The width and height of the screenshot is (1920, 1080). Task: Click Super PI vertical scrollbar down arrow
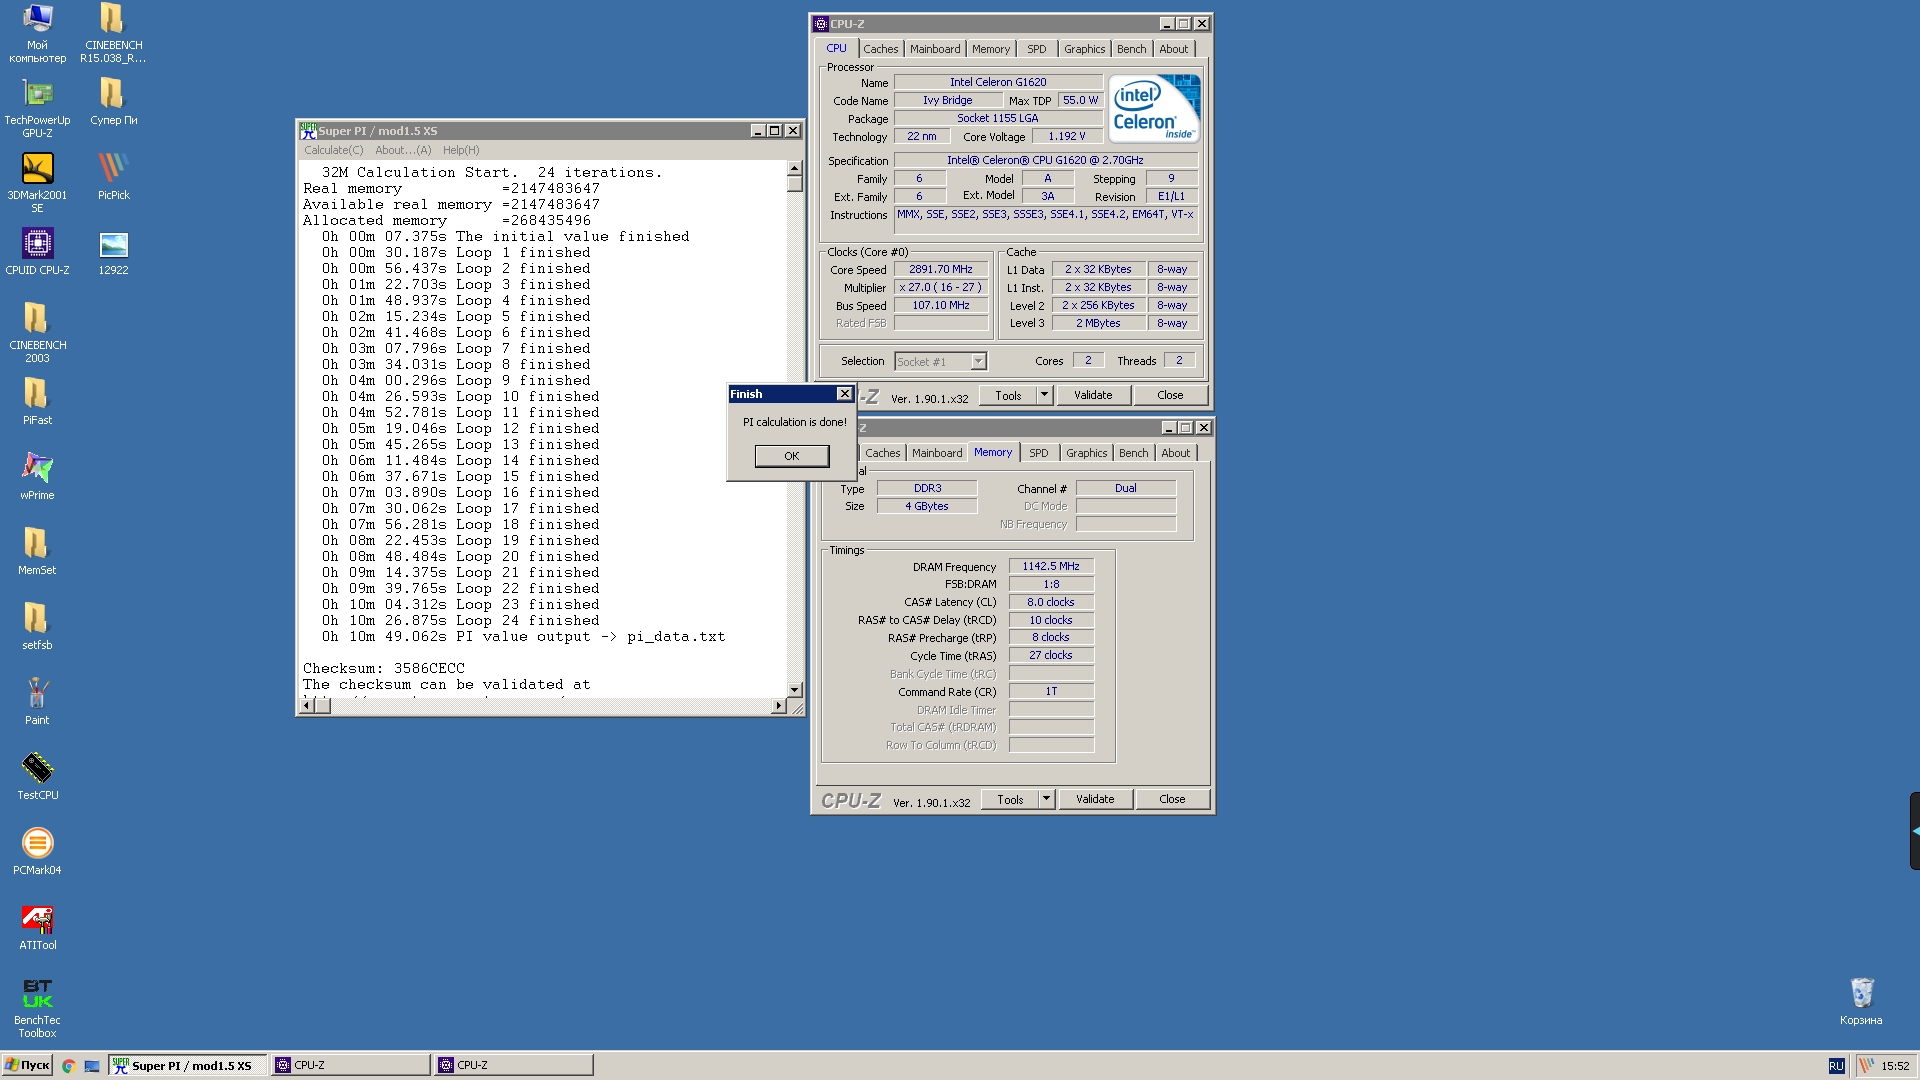pyautogui.click(x=794, y=690)
